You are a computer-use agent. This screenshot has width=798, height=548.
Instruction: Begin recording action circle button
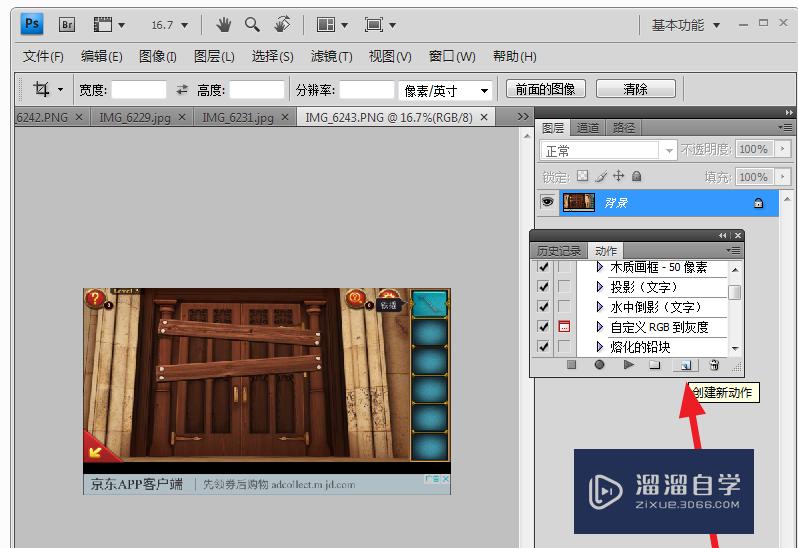tap(600, 364)
